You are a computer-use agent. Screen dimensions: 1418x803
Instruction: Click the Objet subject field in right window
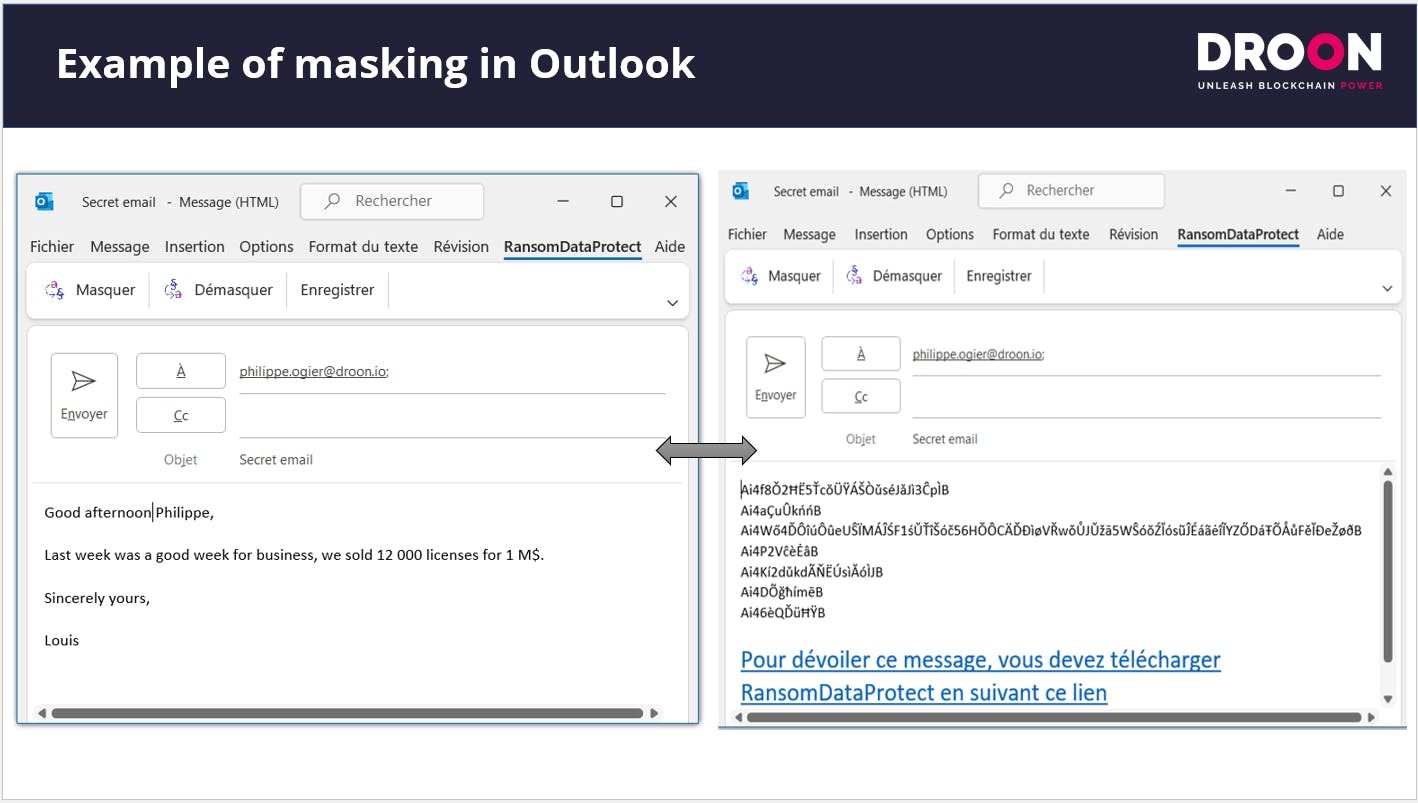[1146, 439]
